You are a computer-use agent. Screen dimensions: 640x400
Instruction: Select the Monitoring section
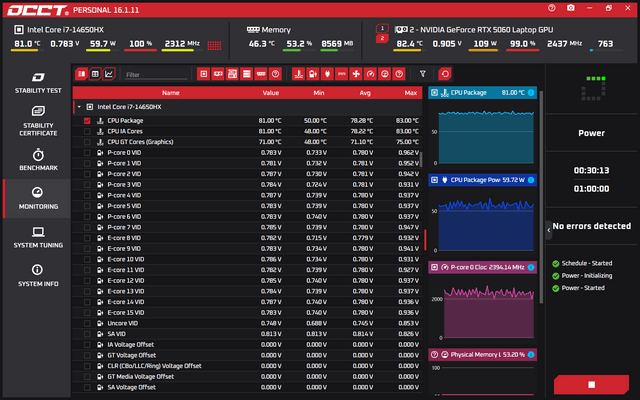pos(38,199)
